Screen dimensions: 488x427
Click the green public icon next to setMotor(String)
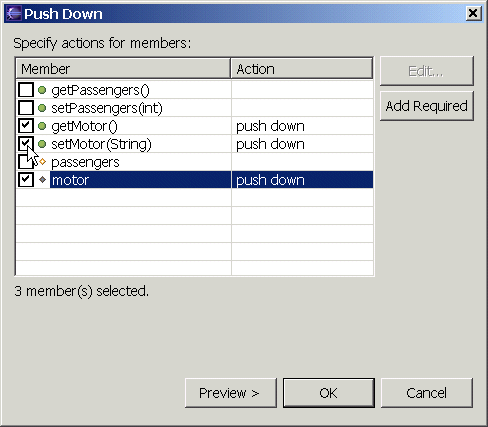[42, 144]
